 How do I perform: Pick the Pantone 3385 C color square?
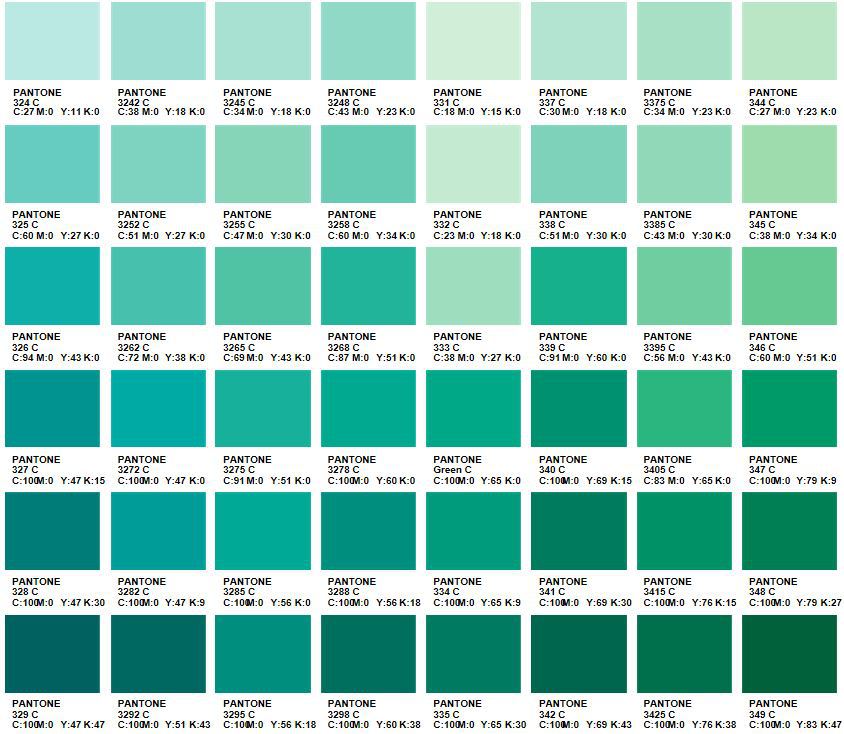coord(684,164)
